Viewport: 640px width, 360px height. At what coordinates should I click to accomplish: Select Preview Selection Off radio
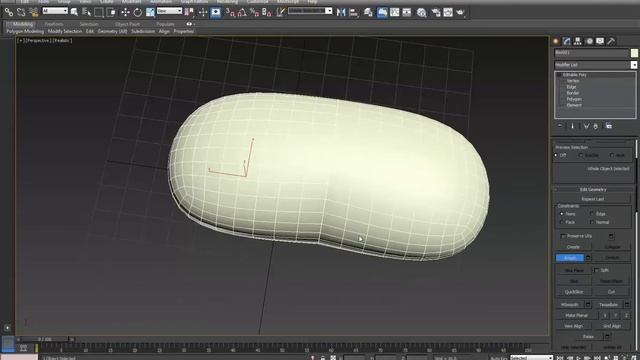[556, 156]
